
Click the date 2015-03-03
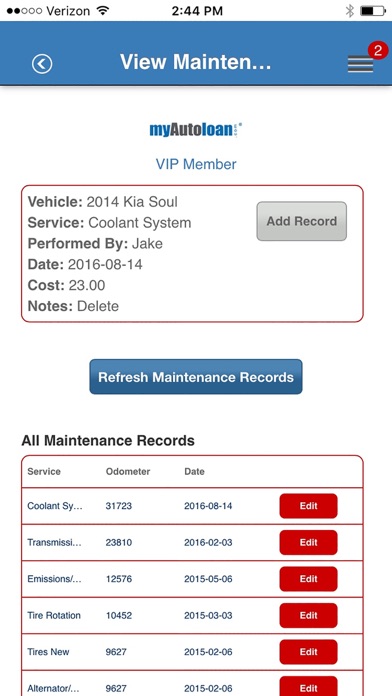(x=208, y=615)
